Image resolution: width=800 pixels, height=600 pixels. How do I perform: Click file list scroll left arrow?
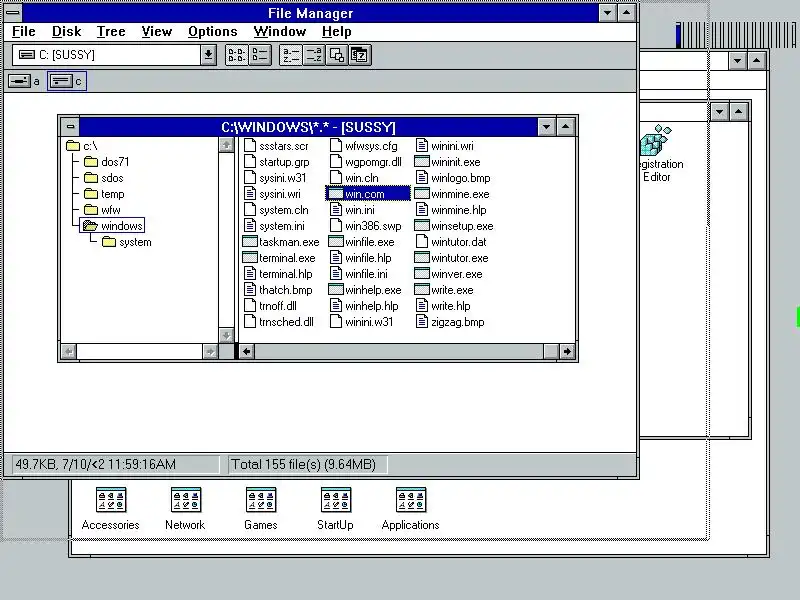click(247, 351)
